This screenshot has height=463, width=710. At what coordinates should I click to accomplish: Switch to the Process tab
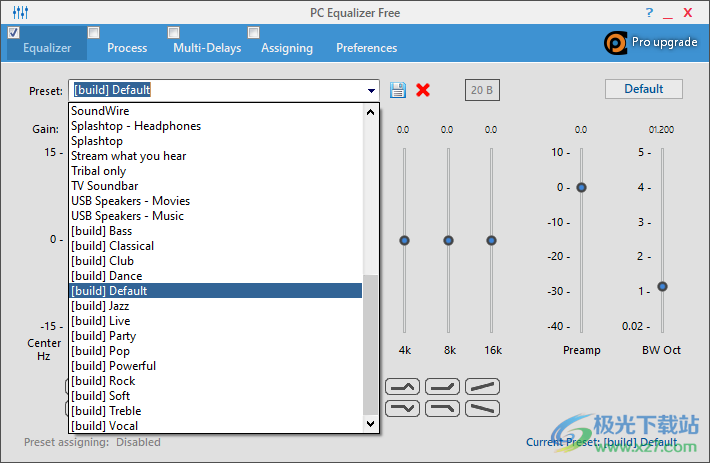click(x=127, y=48)
